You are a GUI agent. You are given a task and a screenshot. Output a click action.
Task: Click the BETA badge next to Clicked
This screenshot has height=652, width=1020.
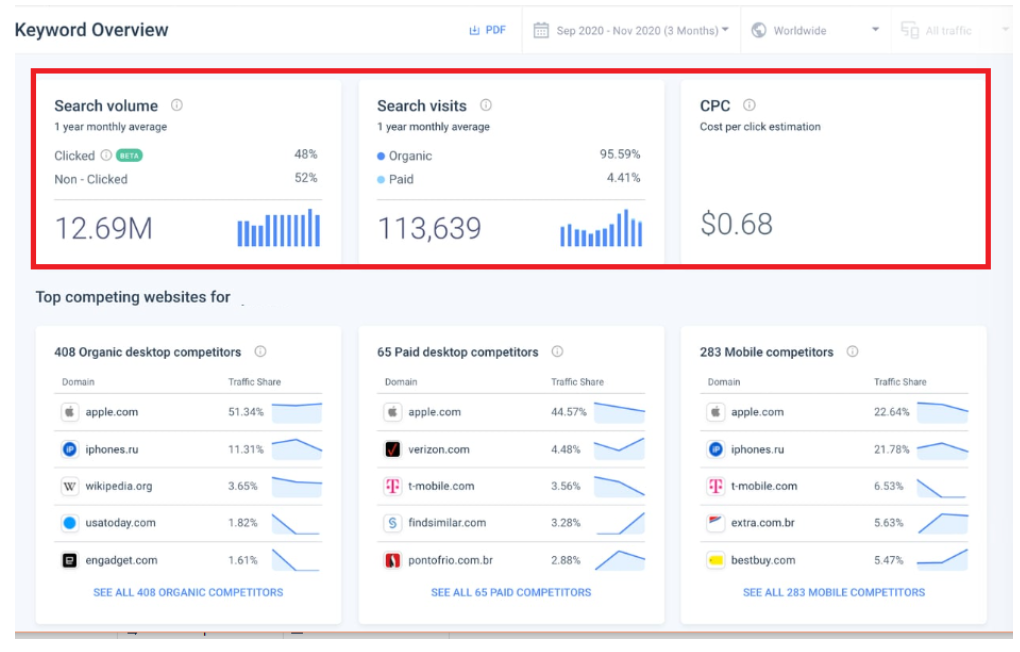tap(129, 156)
